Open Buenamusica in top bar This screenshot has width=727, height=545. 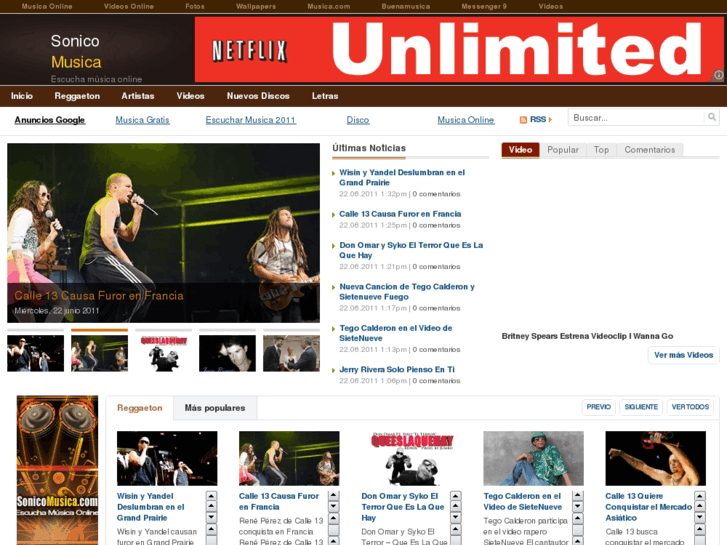pyautogui.click(x=406, y=6)
